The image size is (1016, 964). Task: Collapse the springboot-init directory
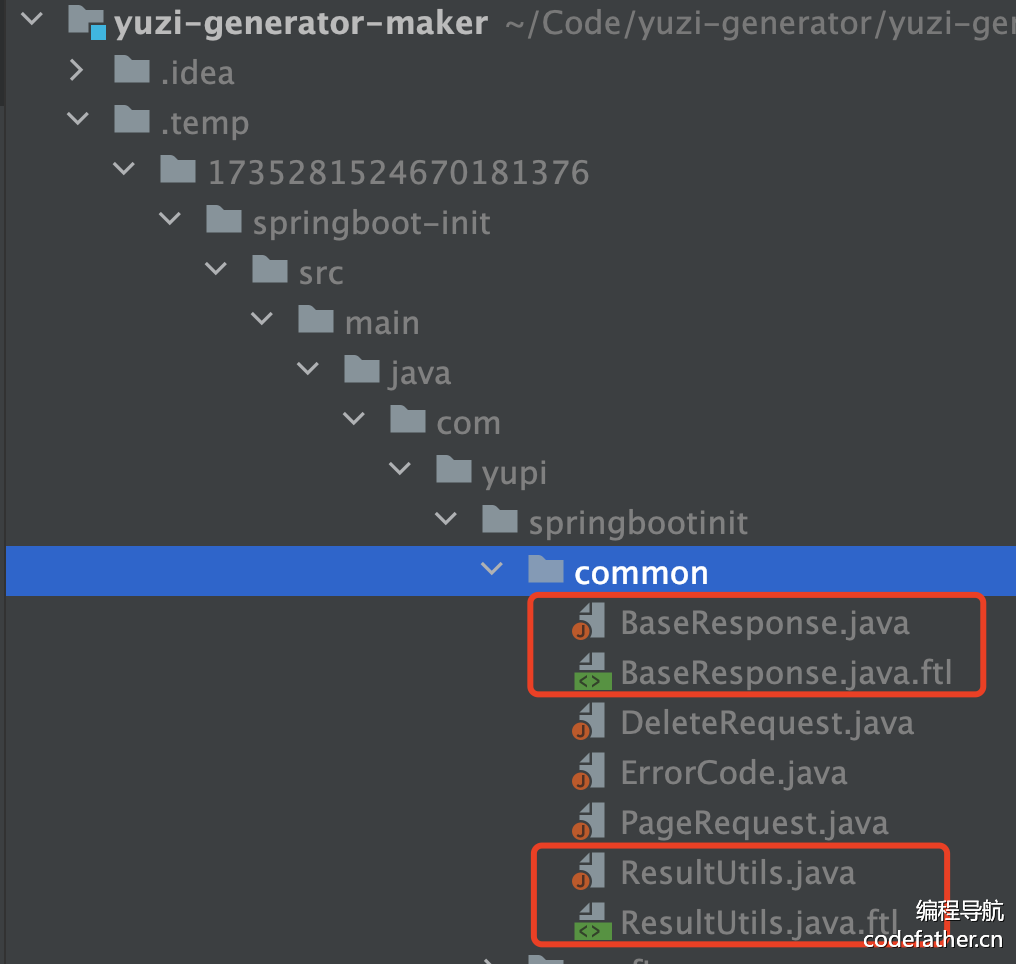pos(169,220)
